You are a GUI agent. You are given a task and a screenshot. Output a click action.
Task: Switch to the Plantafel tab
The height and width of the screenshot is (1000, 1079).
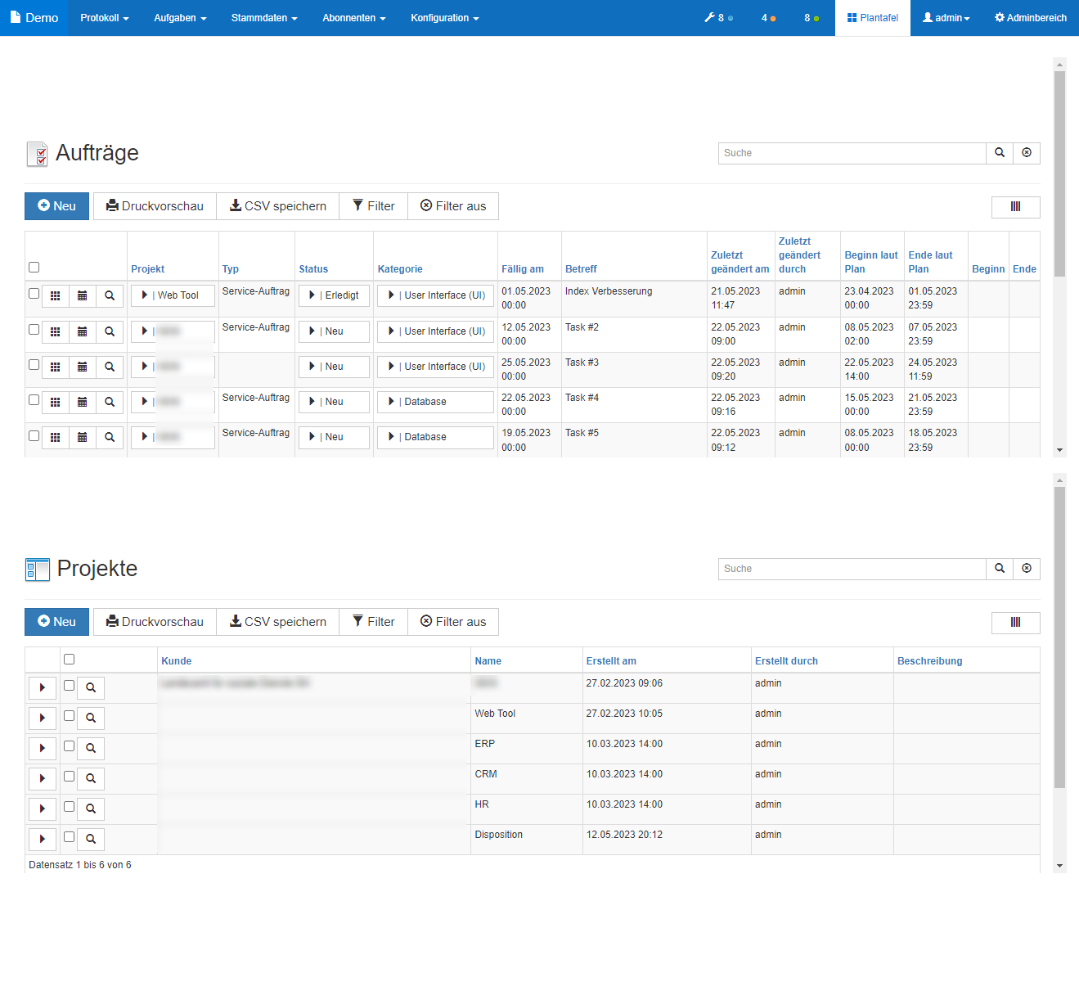(873, 18)
